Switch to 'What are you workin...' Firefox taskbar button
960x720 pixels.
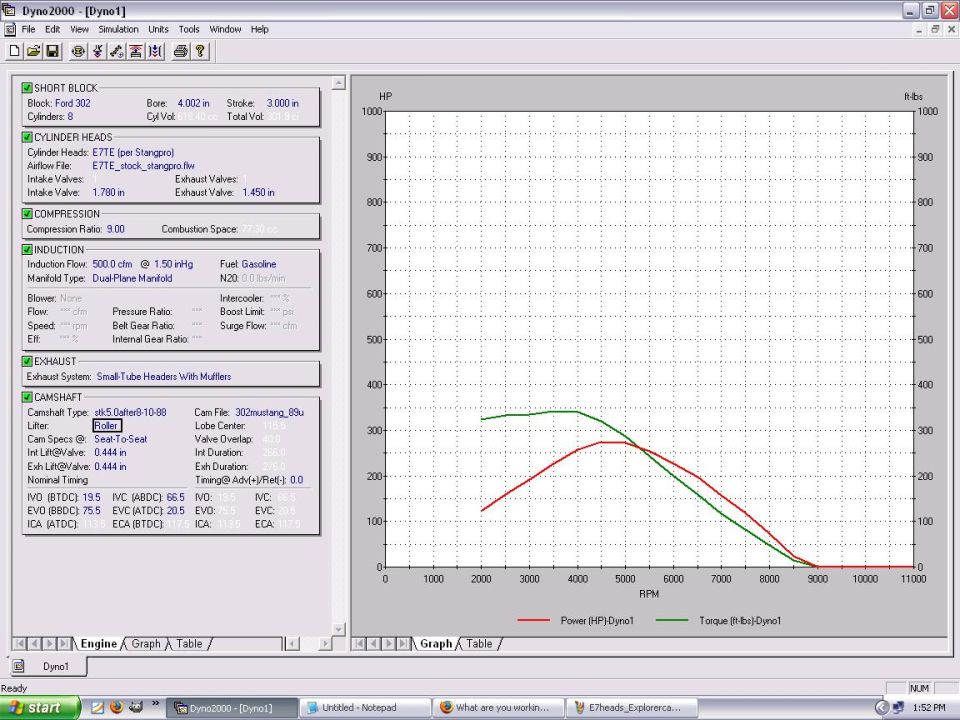(498, 708)
